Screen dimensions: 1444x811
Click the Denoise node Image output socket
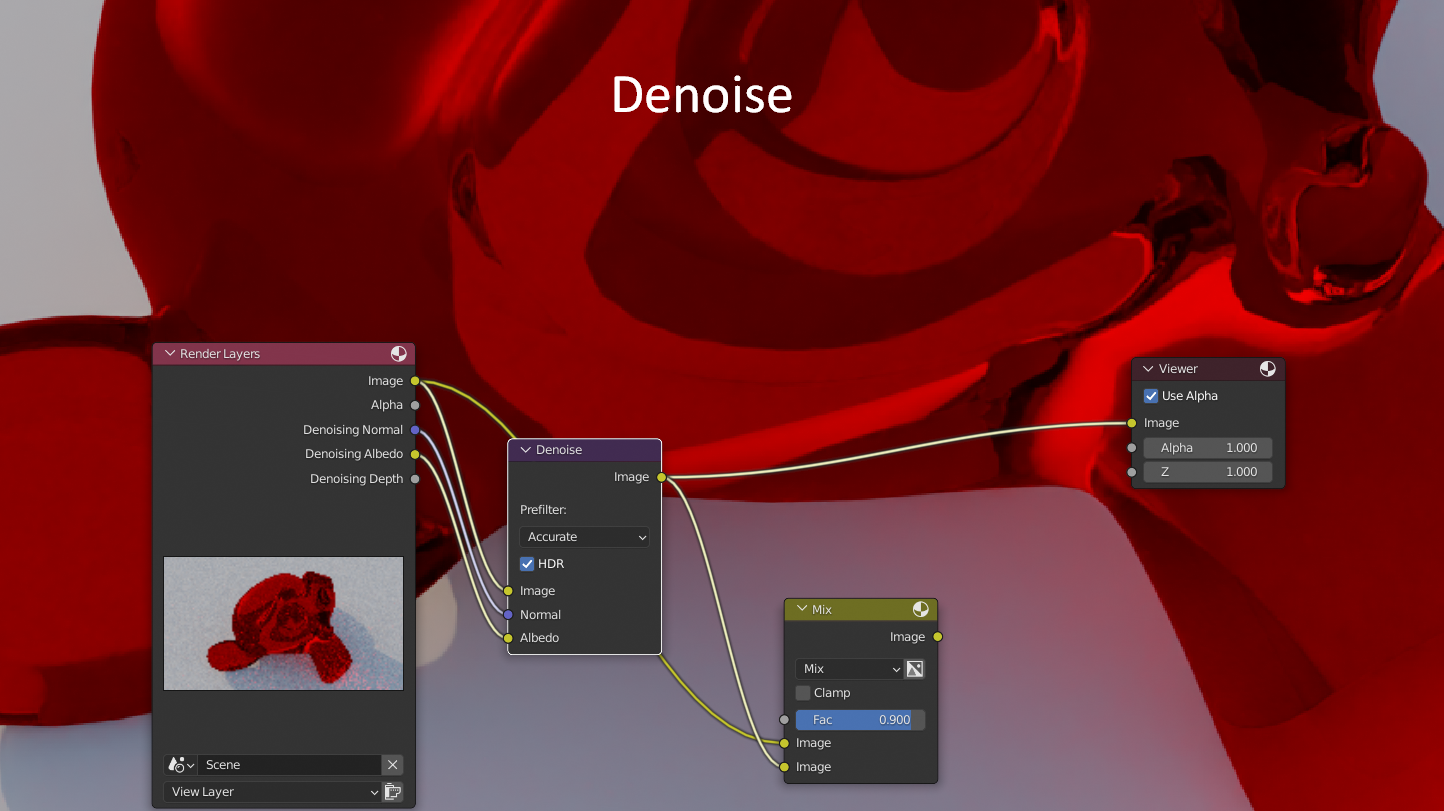[x=661, y=477]
